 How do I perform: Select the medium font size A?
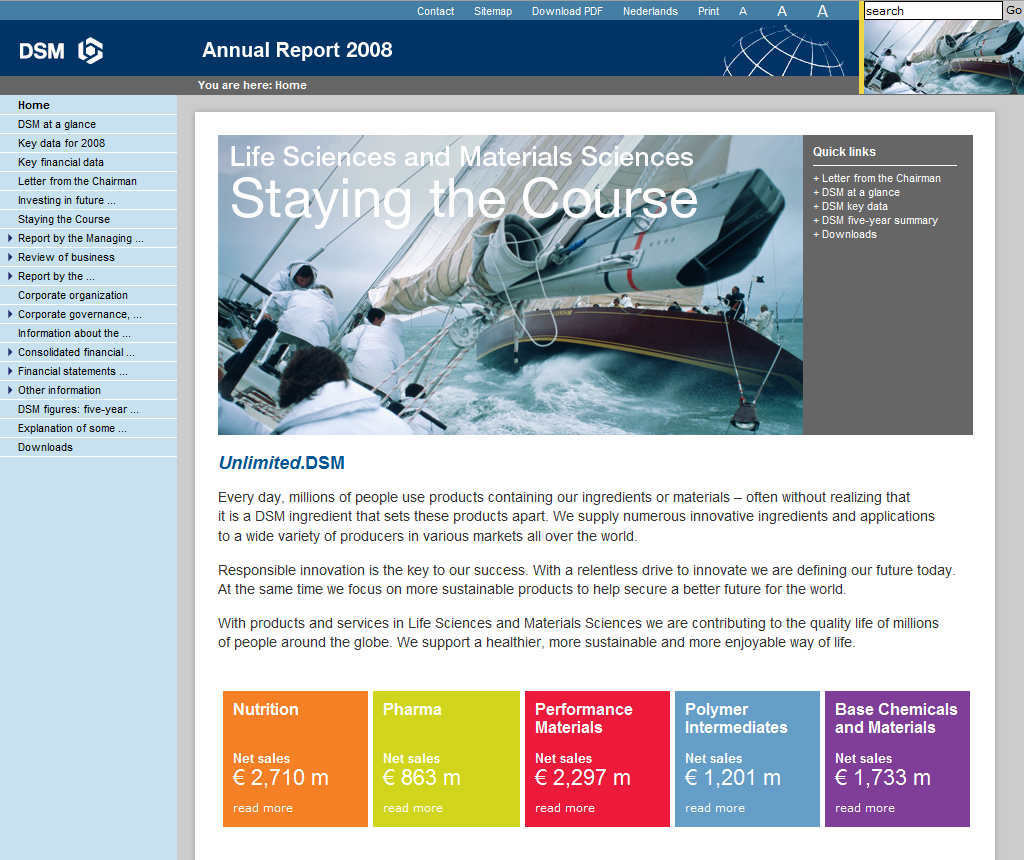[782, 11]
